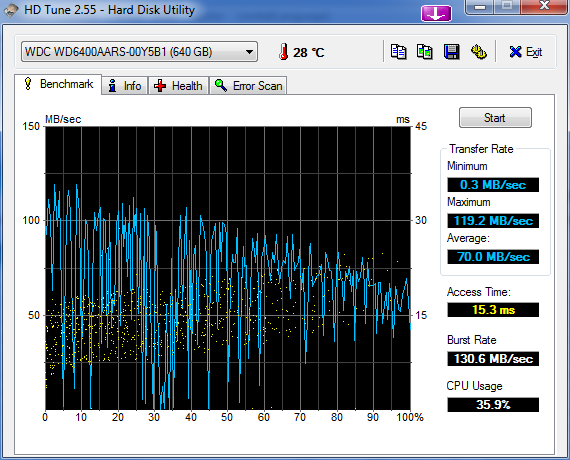Click the Burst Rate 130.6 MB/sec readout
Viewport: 570px width, 460px height.
(x=493, y=359)
